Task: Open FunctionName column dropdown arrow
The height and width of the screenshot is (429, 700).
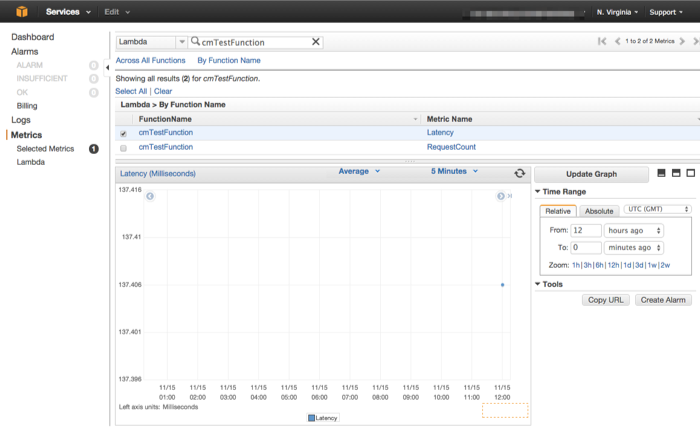Action: point(415,119)
